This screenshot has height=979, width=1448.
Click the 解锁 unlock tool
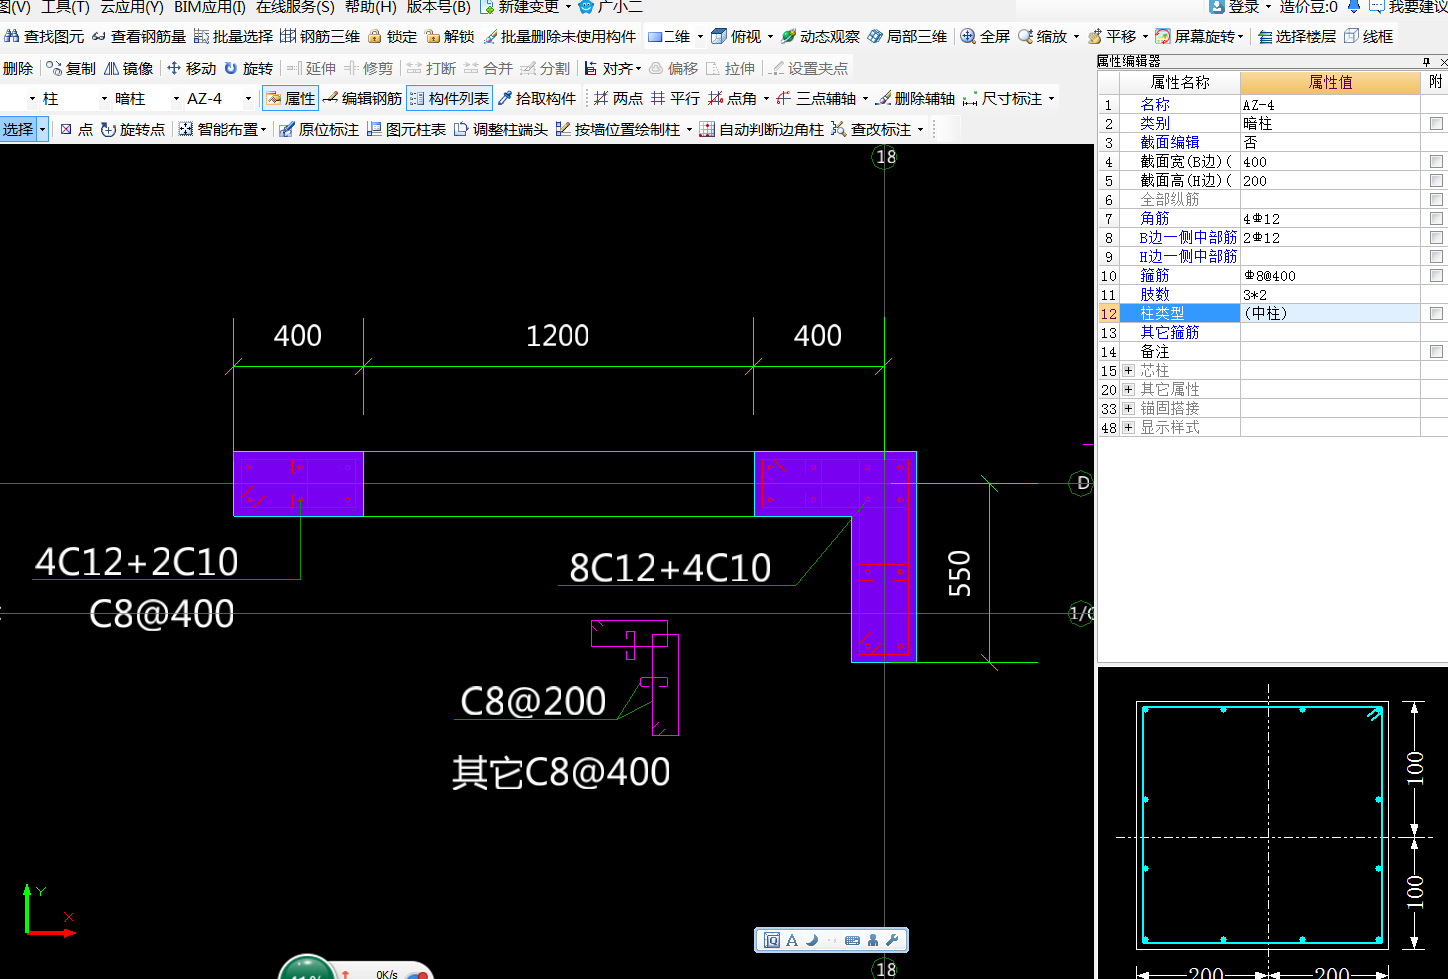[450, 36]
